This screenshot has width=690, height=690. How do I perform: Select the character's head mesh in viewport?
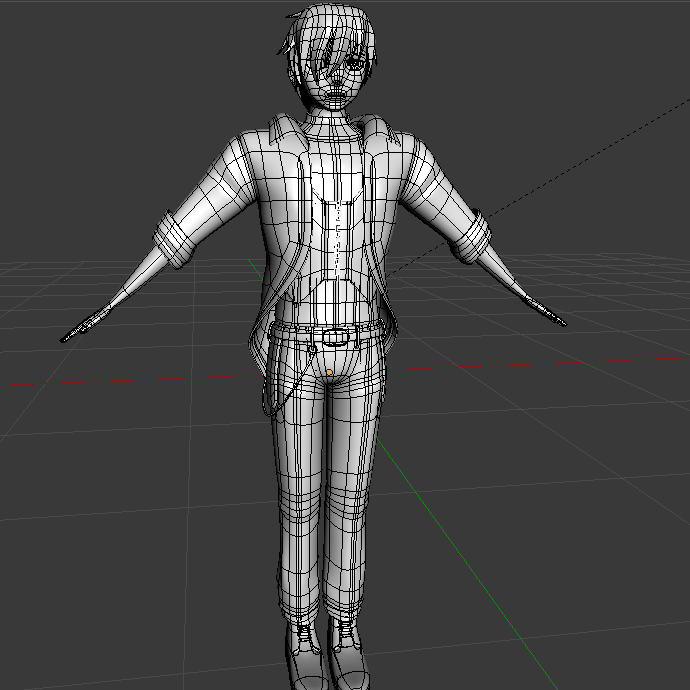(329, 56)
